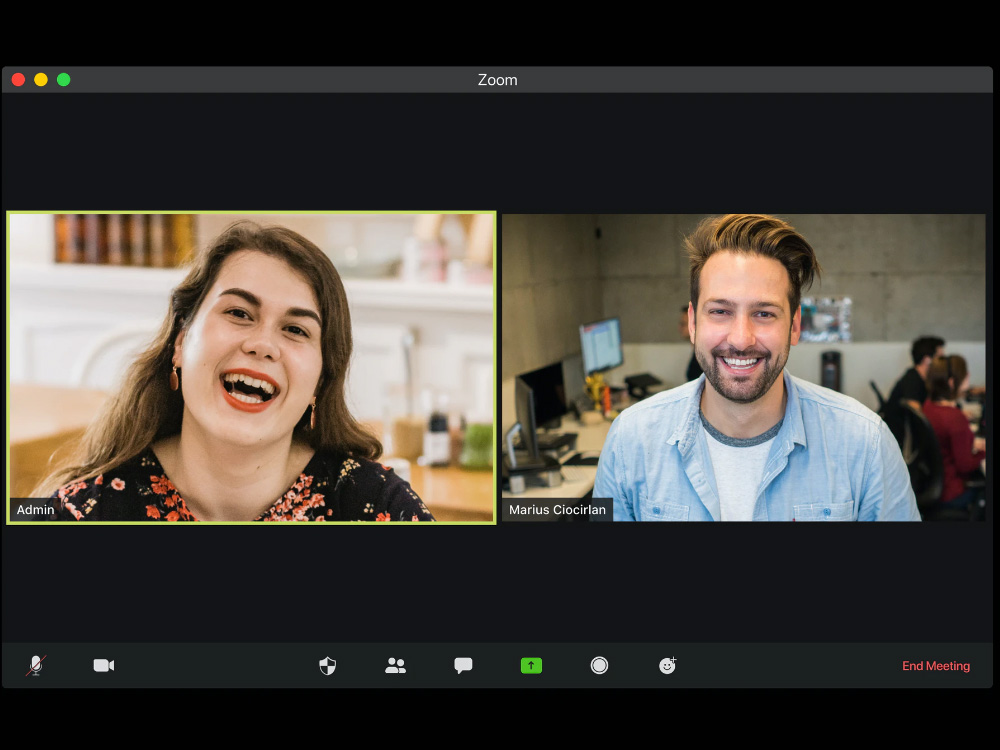The image size is (1000, 750).
Task: Toggle the video camera
Action: 104,666
